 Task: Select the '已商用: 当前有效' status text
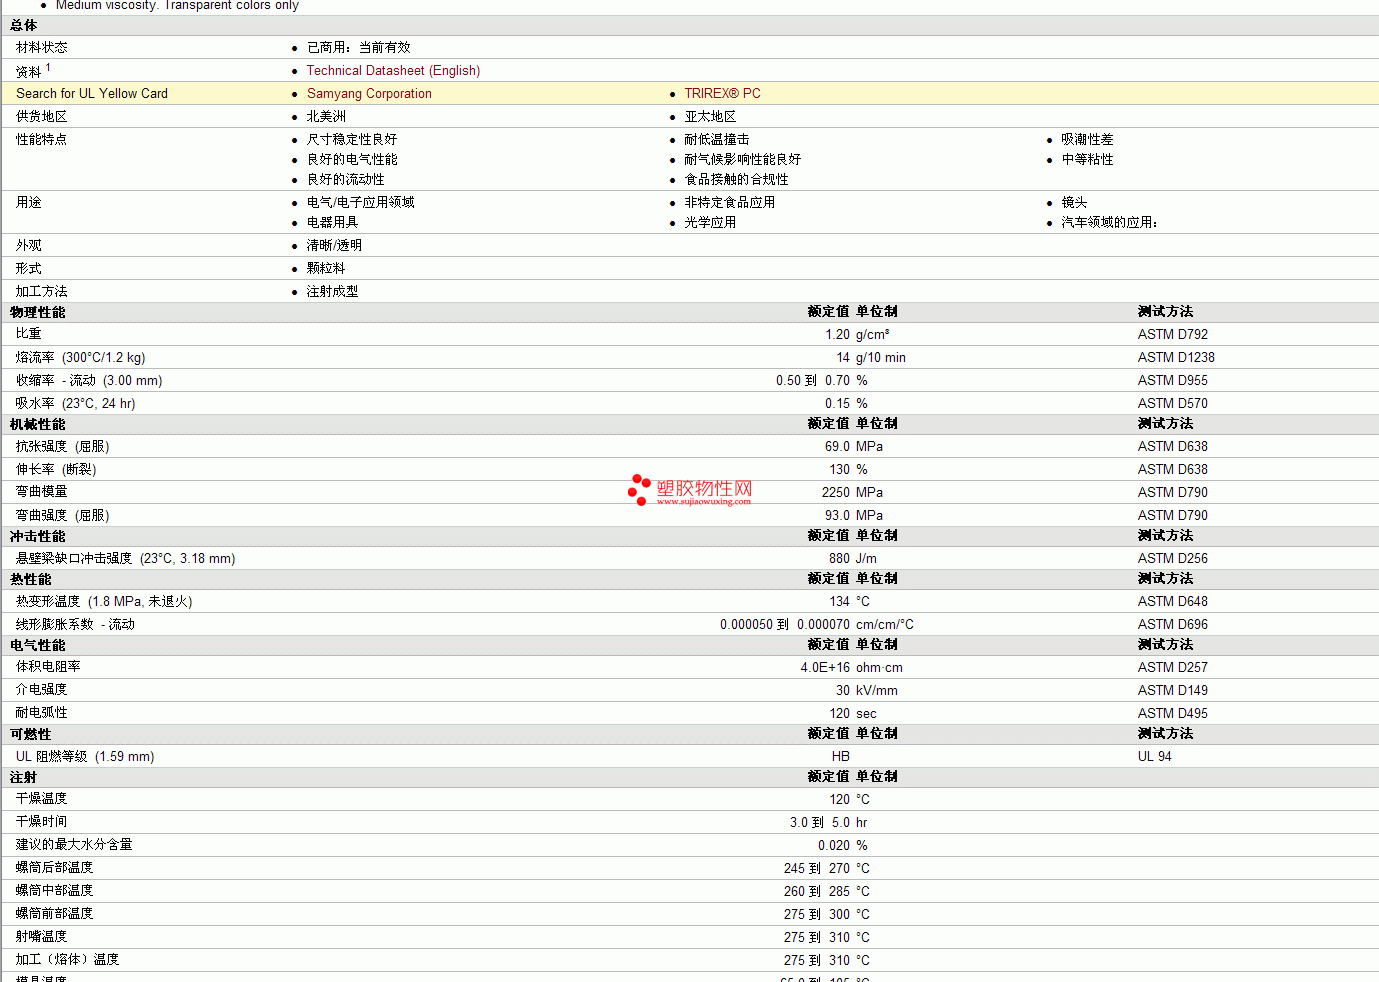click(358, 48)
